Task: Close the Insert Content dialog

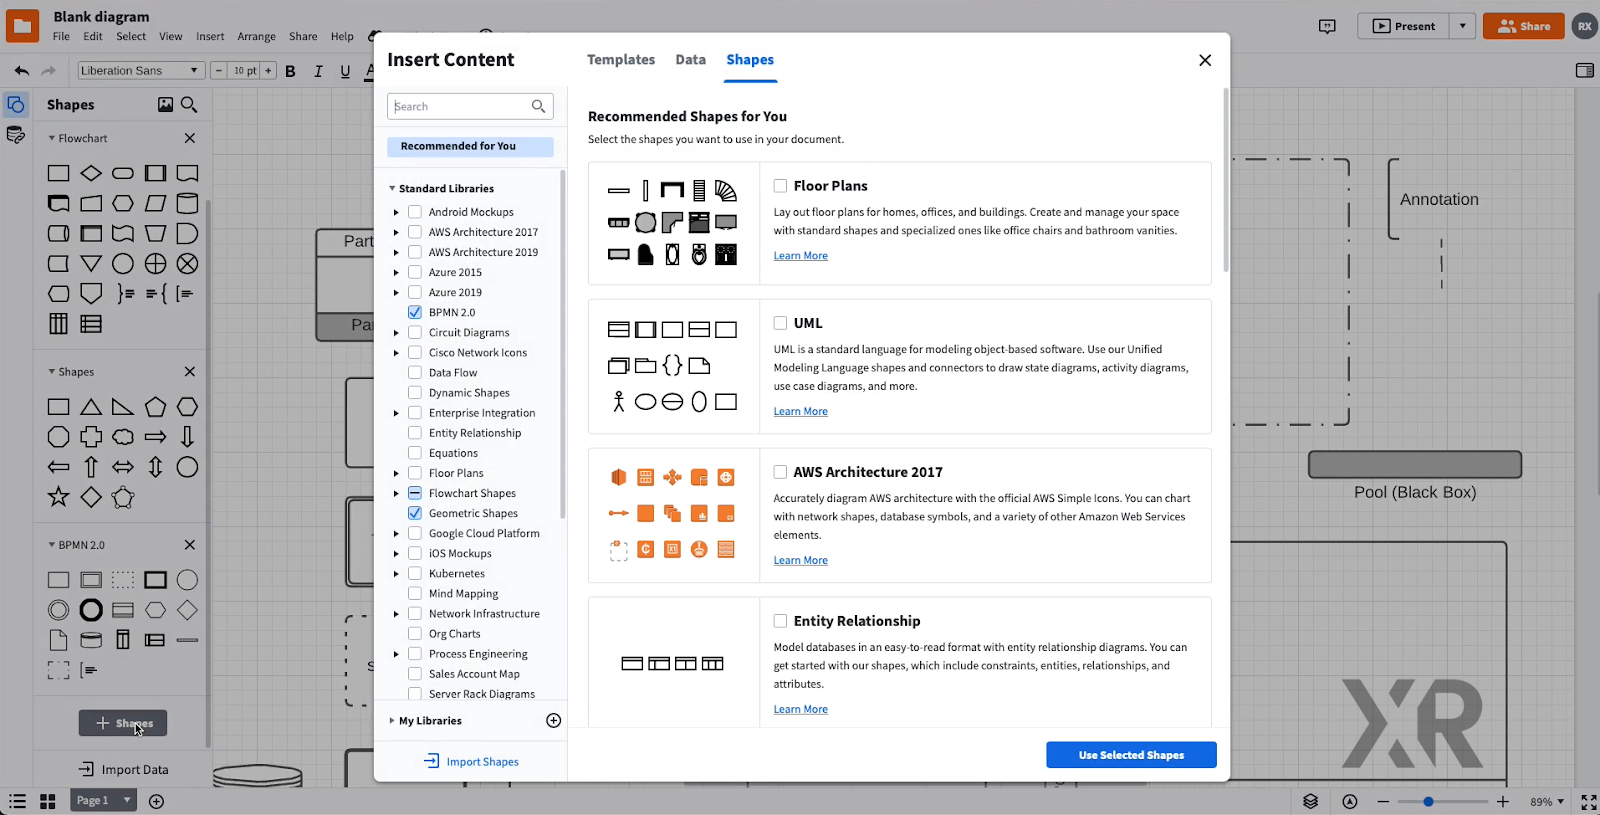Action: tap(1205, 60)
